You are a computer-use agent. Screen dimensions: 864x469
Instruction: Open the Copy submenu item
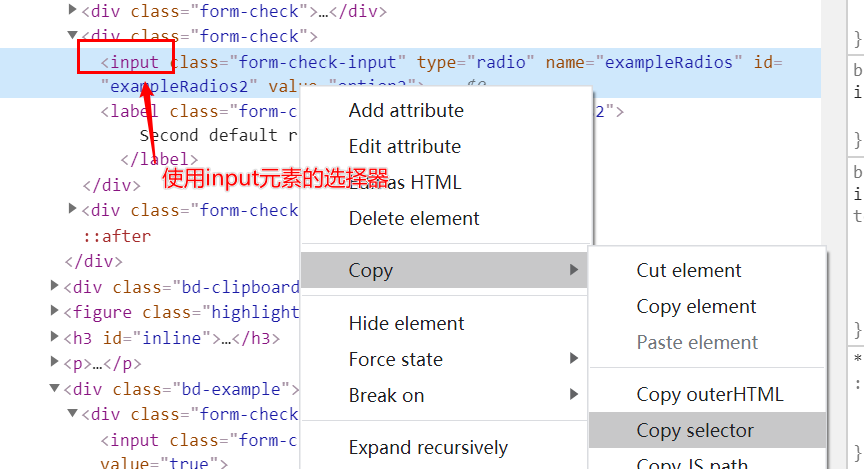coord(444,270)
